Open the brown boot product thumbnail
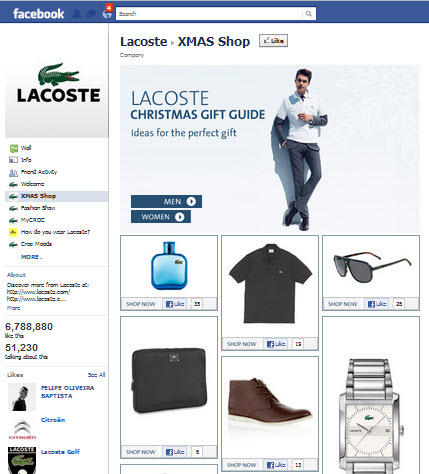Viewport: 429px width, 474px height. pyautogui.click(x=270, y=403)
